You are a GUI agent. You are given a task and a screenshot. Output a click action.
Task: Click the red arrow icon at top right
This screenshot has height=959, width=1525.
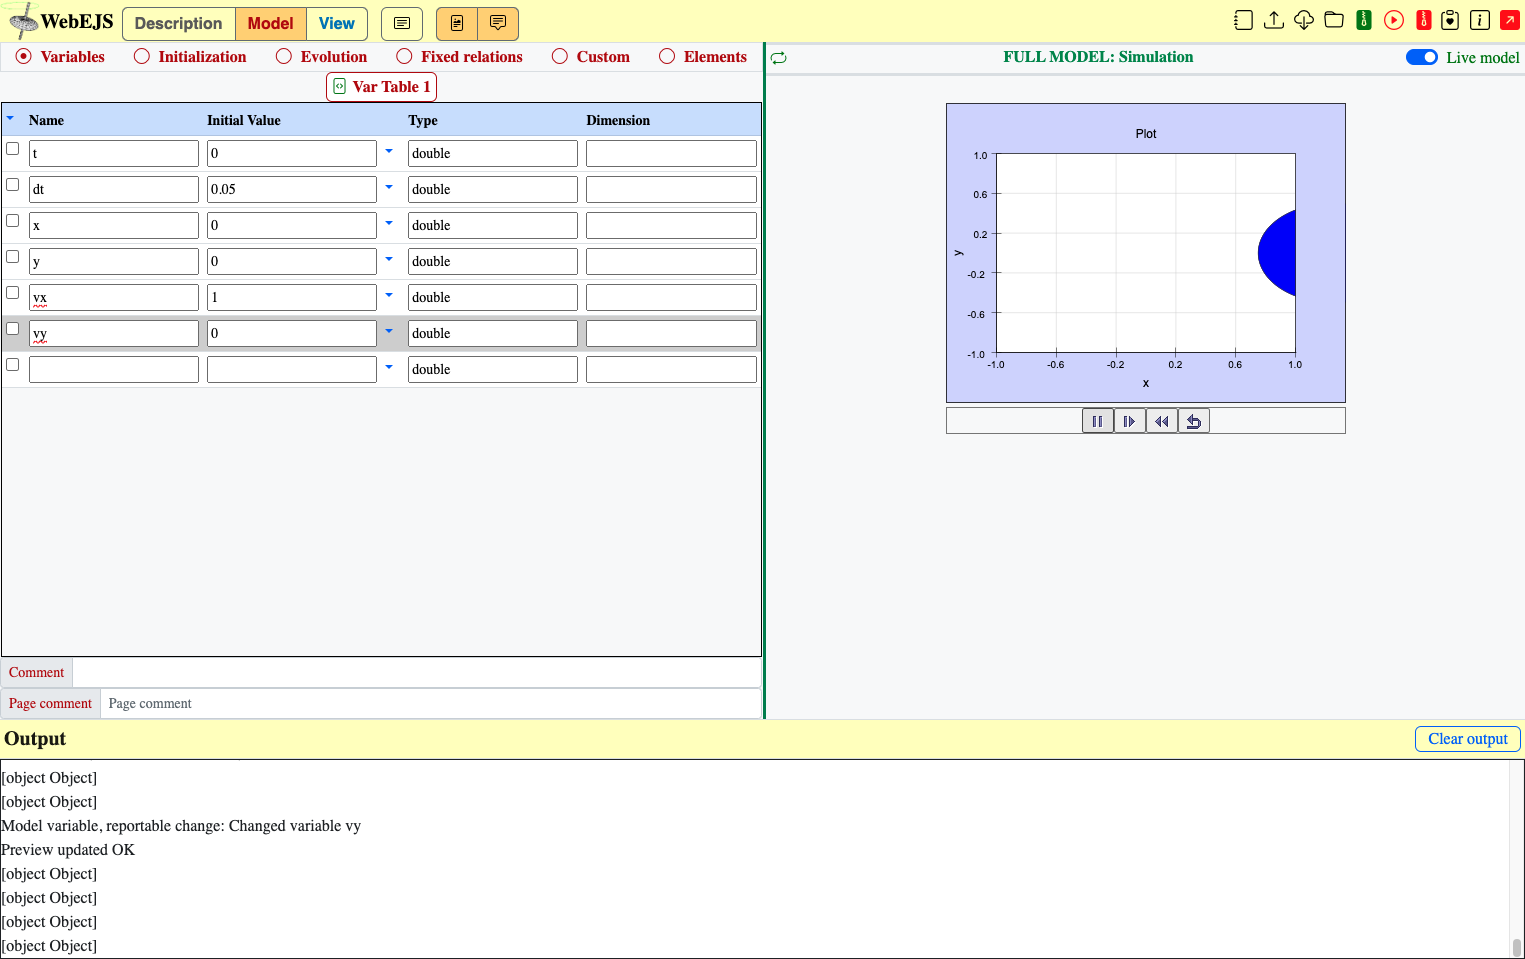point(1510,20)
